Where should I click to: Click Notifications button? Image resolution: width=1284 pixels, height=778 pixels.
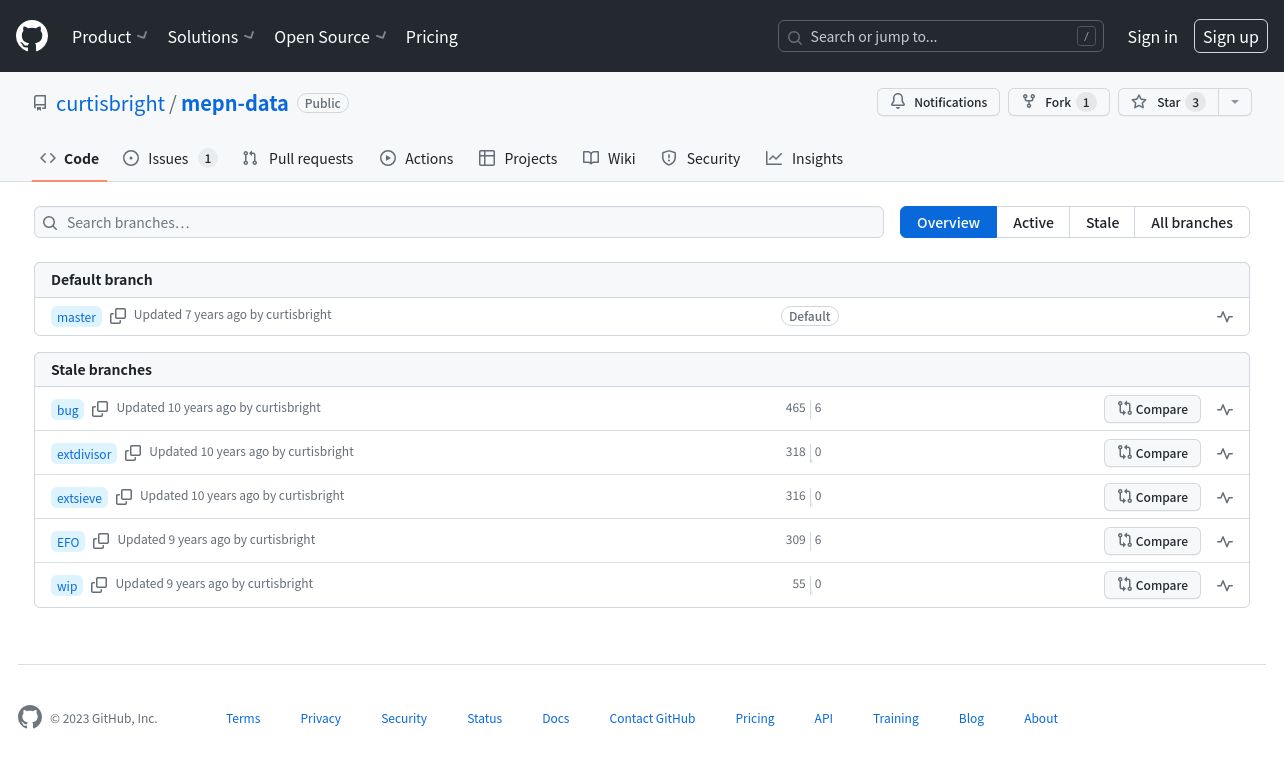[938, 102]
